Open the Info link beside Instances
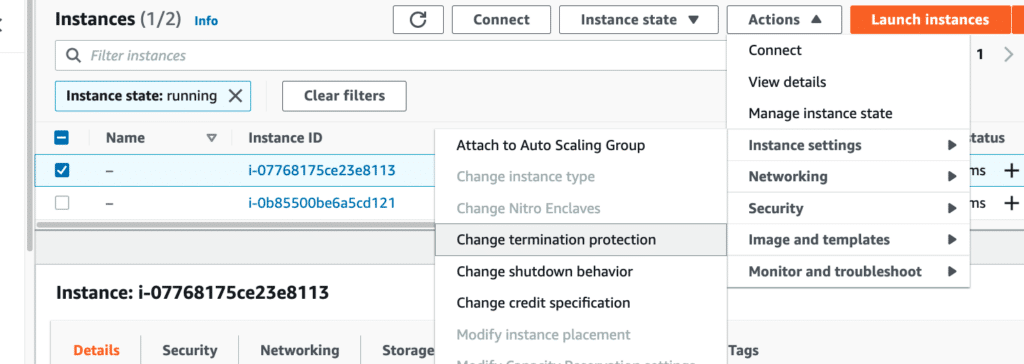 coord(206,21)
